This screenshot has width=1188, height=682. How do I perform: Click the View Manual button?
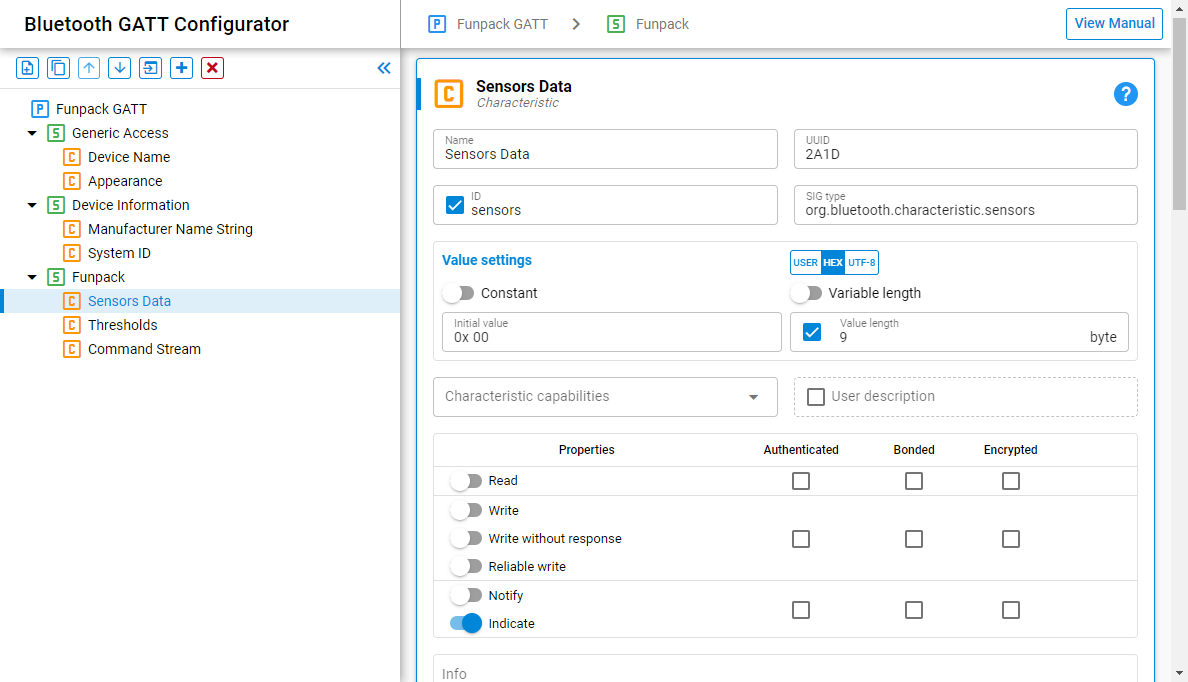(x=1114, y=24)
